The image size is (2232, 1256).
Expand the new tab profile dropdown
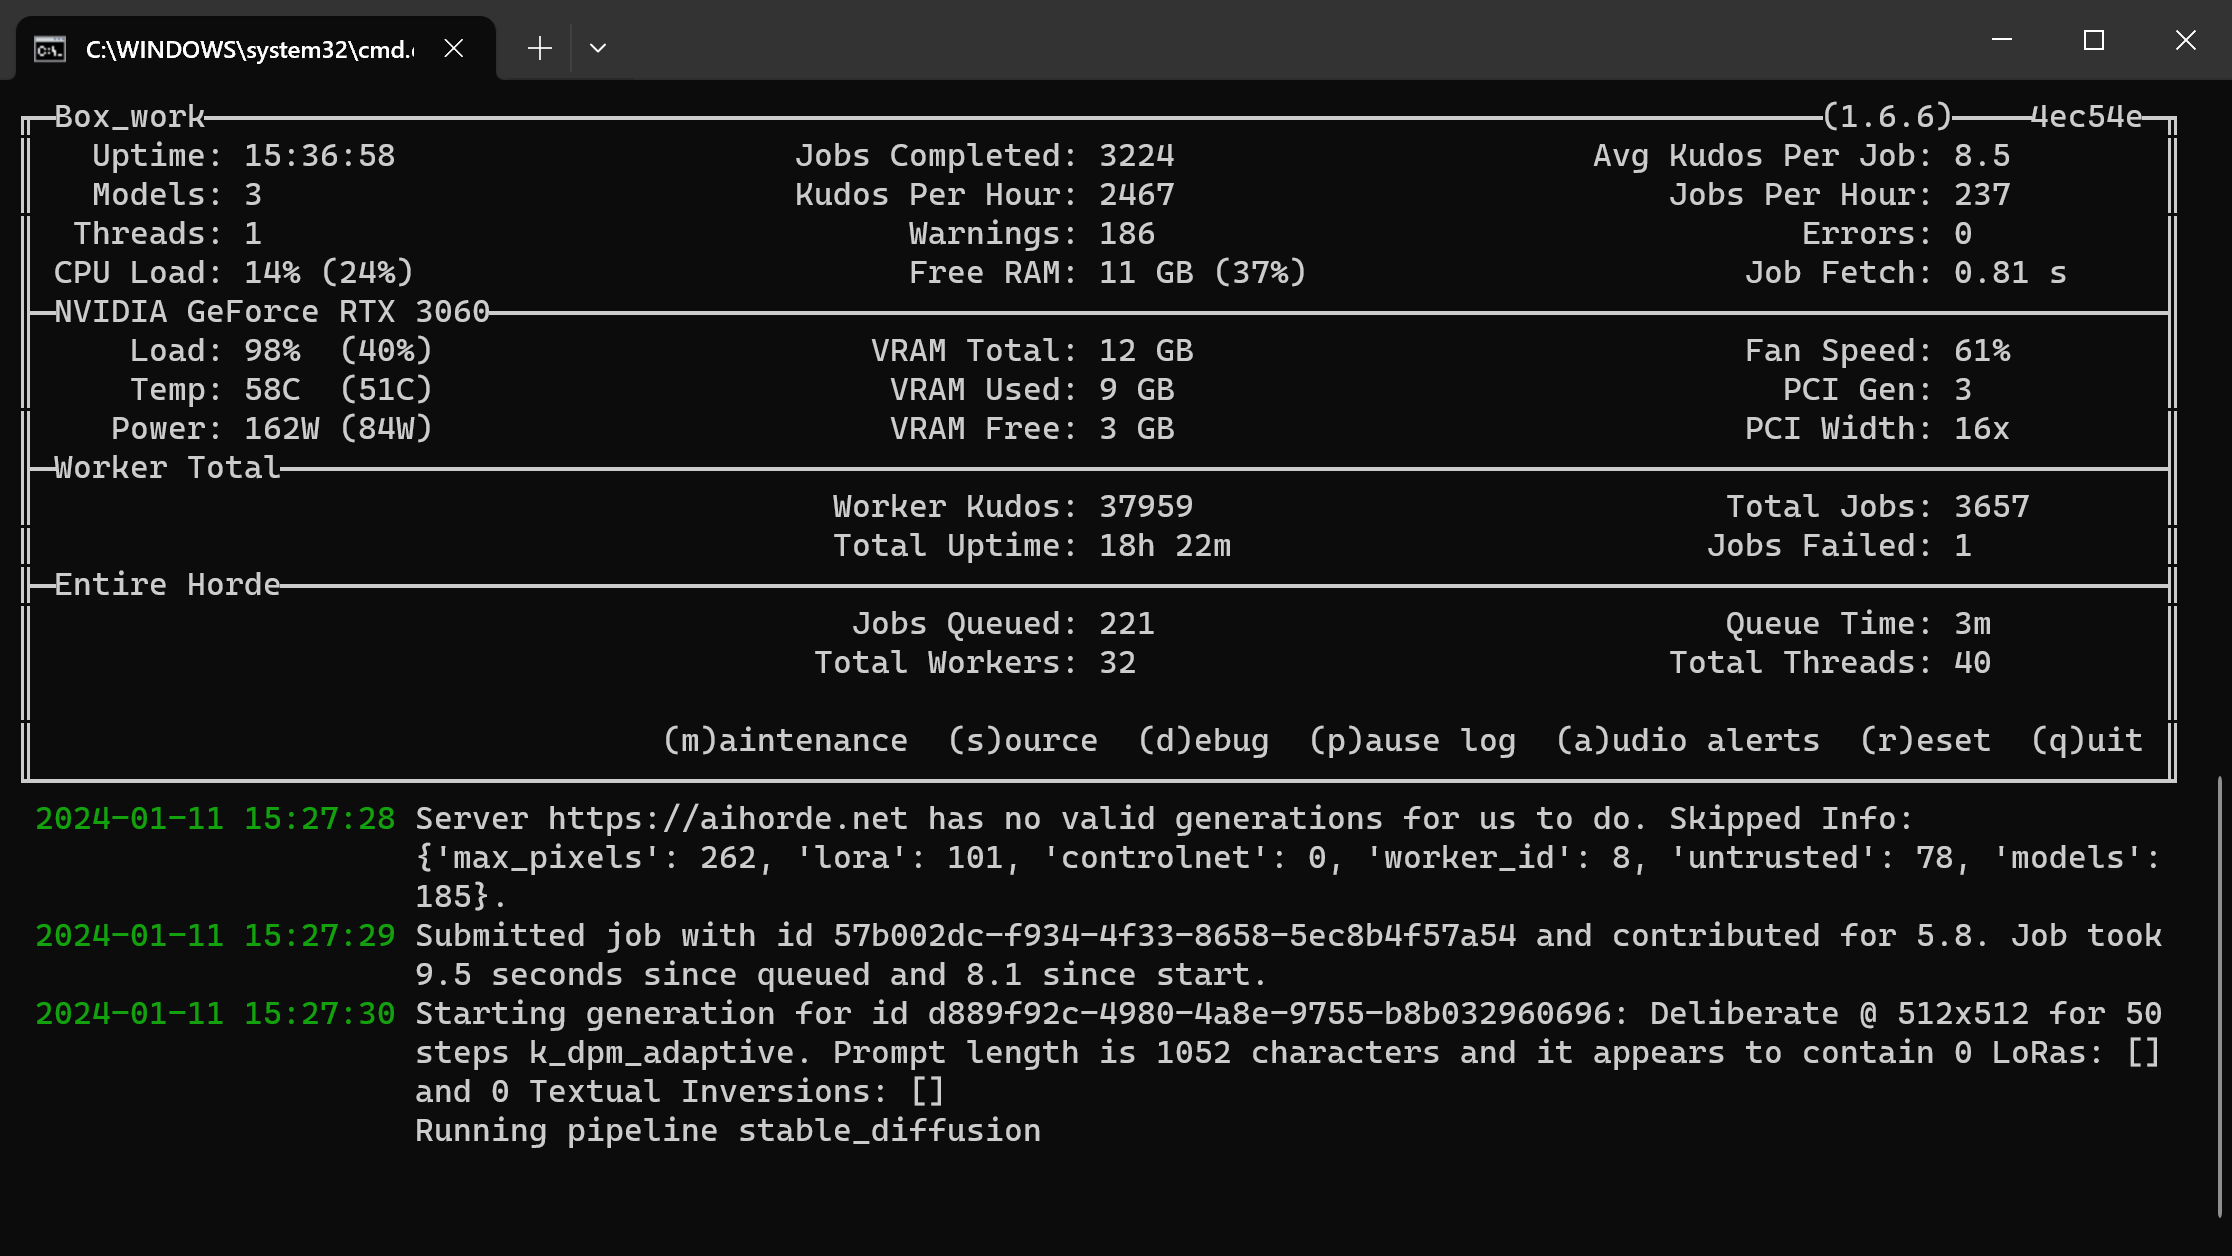(x=598, y=48)
